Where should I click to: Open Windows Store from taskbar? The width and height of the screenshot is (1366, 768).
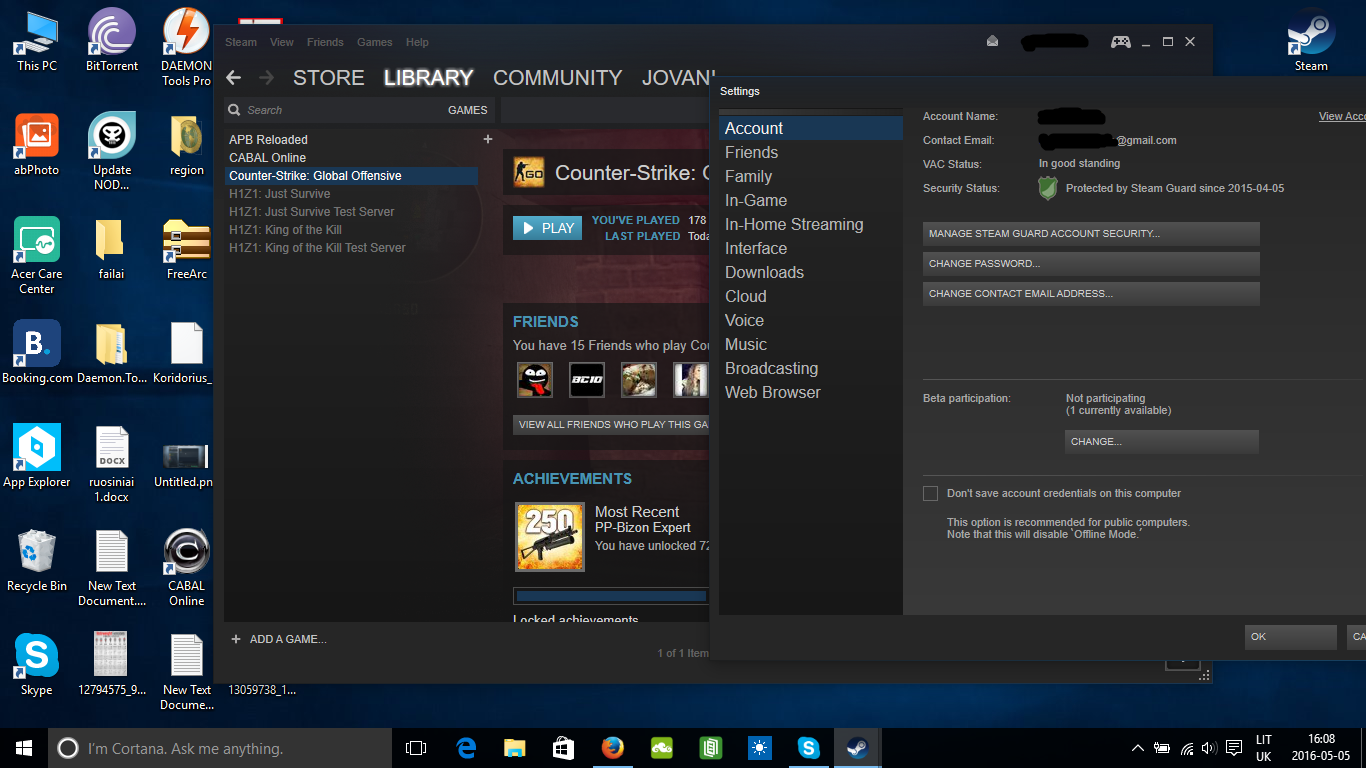[x=564, y=748]
